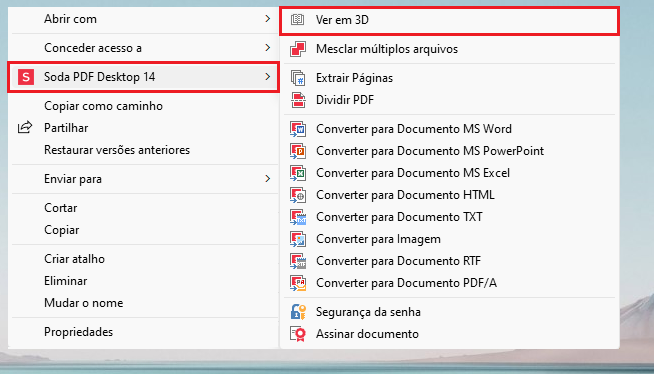Select Extrair Páginas
This screenshot has height=374, width=654.
click(450, 78)
